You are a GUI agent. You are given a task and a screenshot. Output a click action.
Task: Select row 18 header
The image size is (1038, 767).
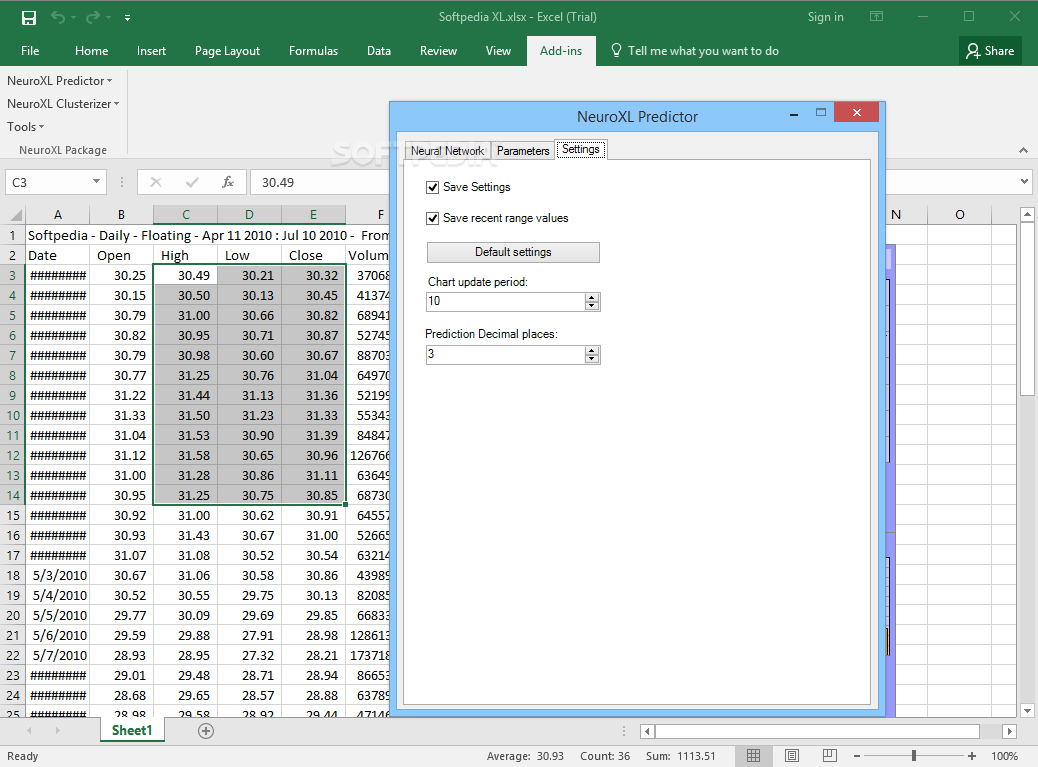[13, 575]
